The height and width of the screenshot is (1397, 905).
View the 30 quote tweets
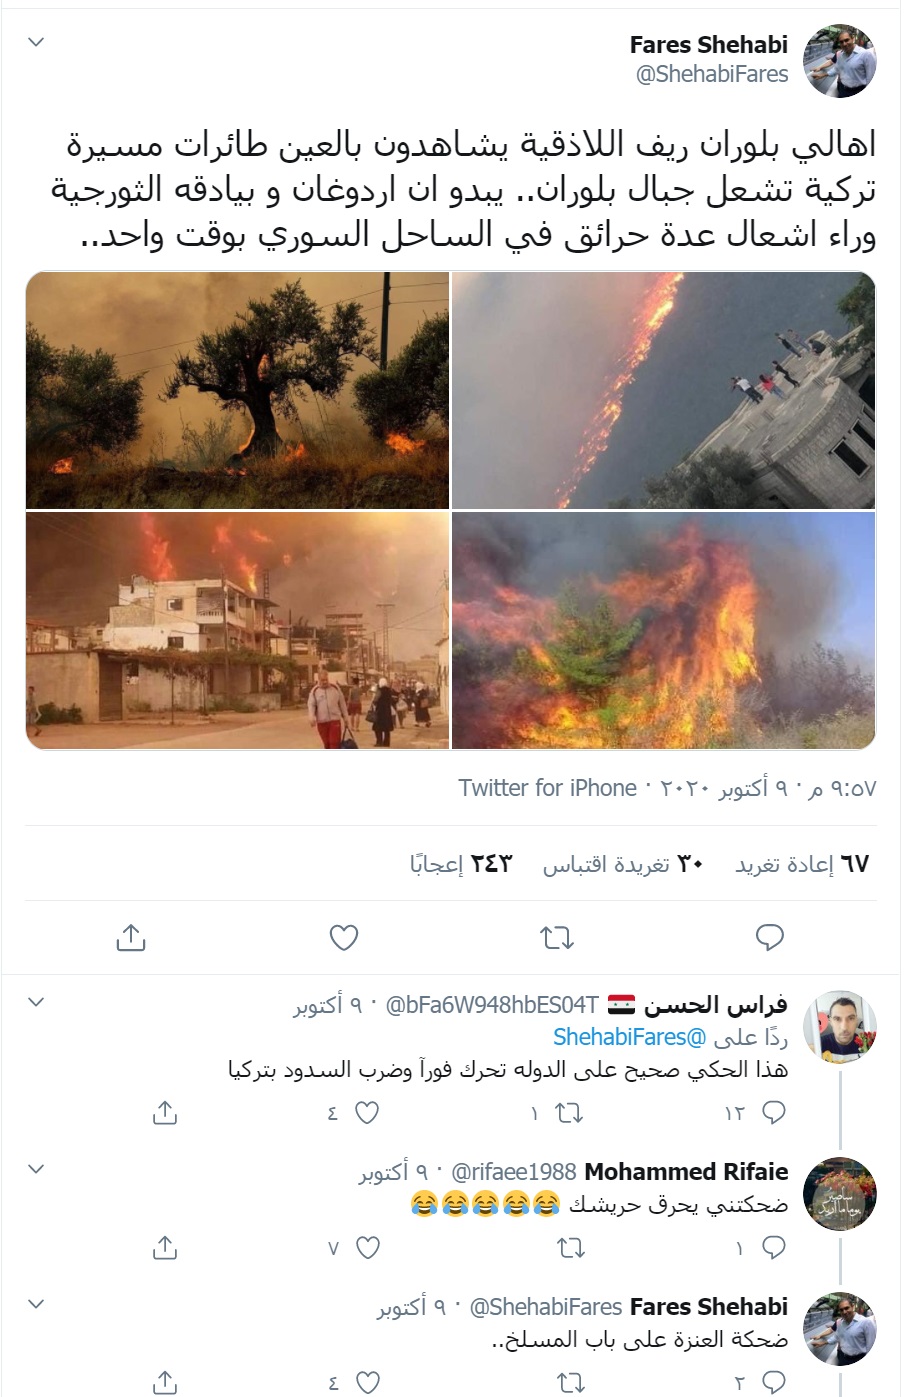pyautogui.click(x=624, y=863)
